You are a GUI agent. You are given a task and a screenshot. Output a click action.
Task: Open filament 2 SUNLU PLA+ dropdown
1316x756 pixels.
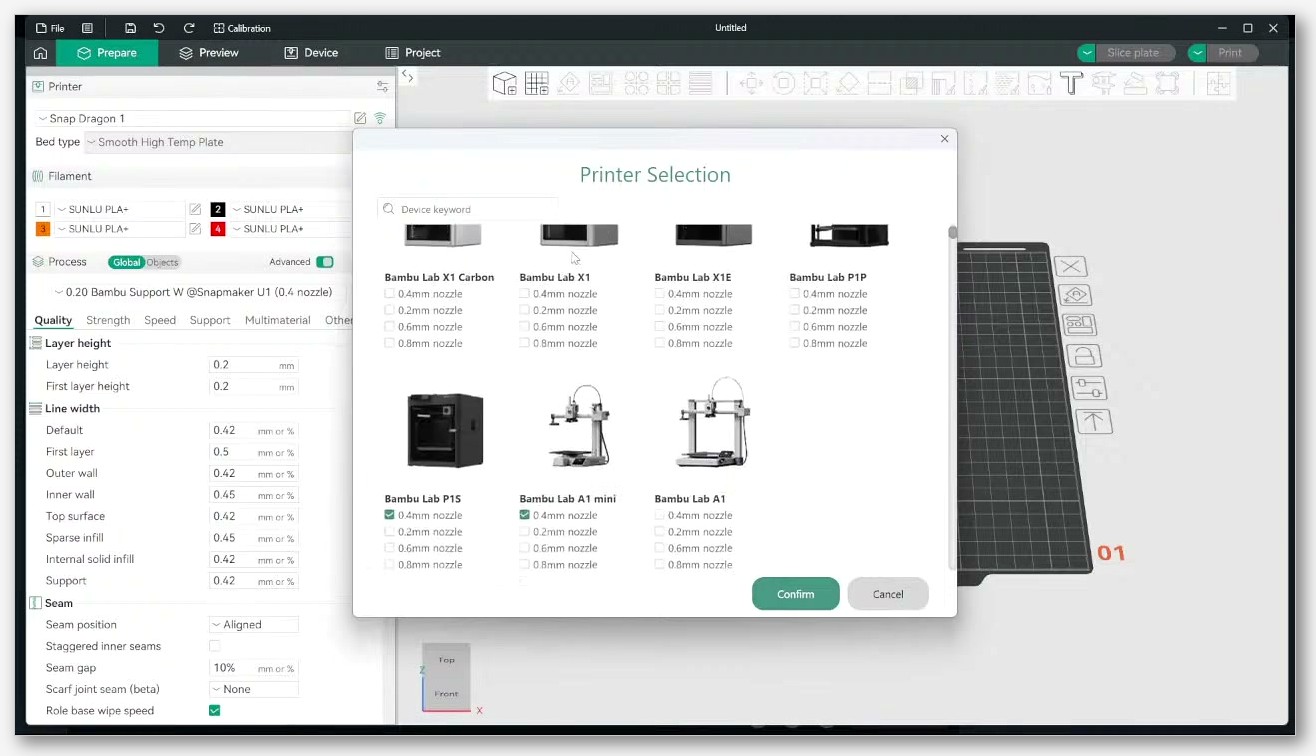[x=291, y=209]
